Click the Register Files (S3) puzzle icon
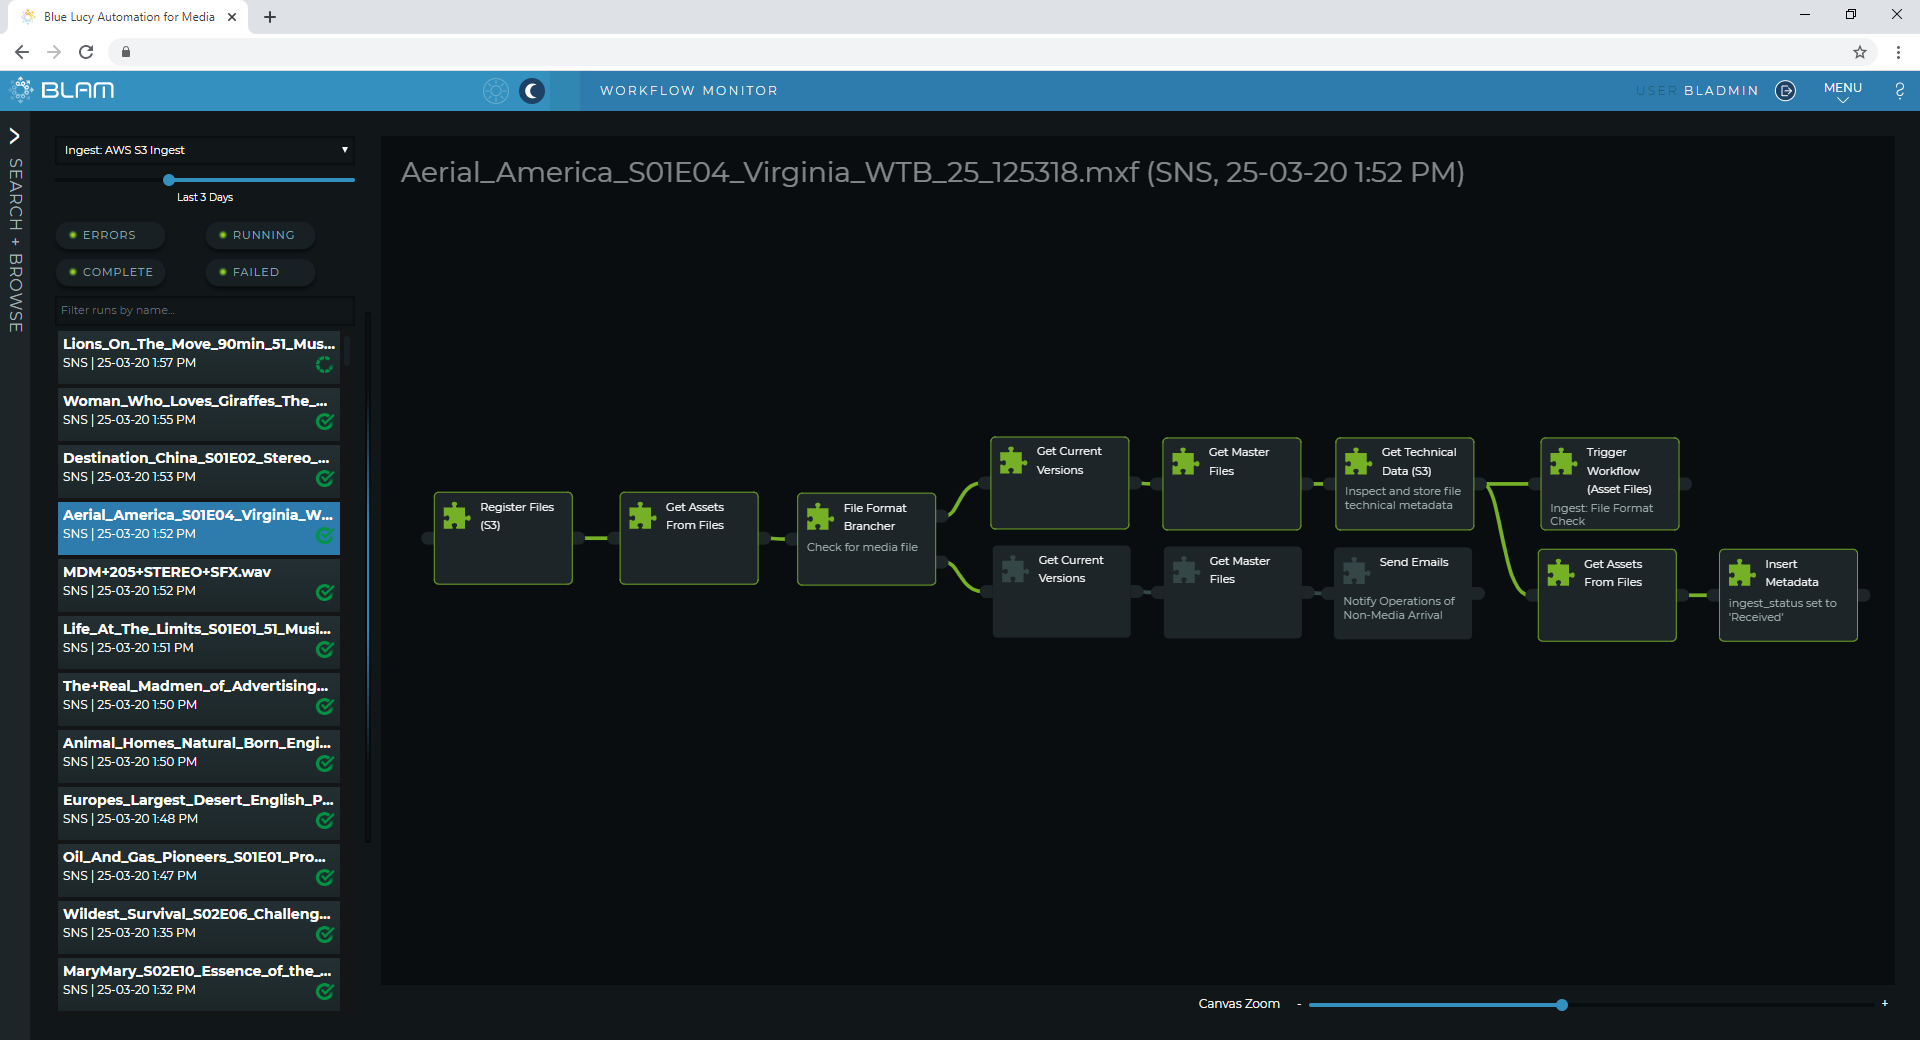Image resolution: width=1920 pixels, height=1040 pixels. click(x=457, y=516)
